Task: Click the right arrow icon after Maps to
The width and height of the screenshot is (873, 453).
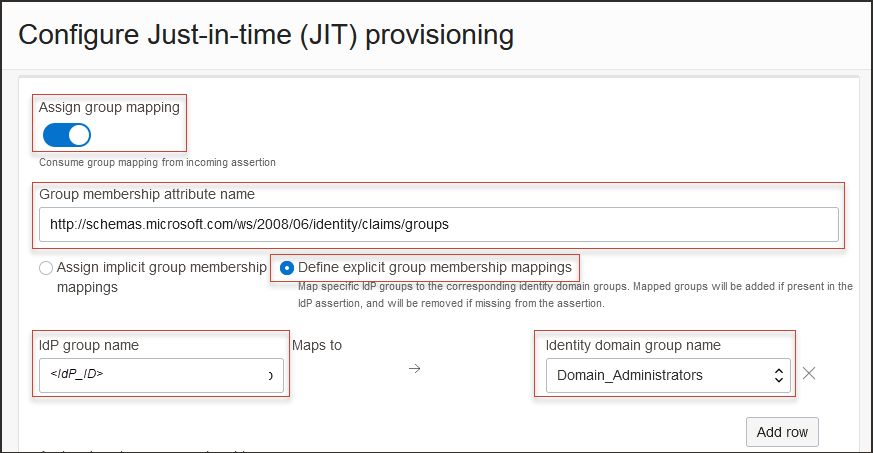Action: pyautogui.click(x=415, y=369)
